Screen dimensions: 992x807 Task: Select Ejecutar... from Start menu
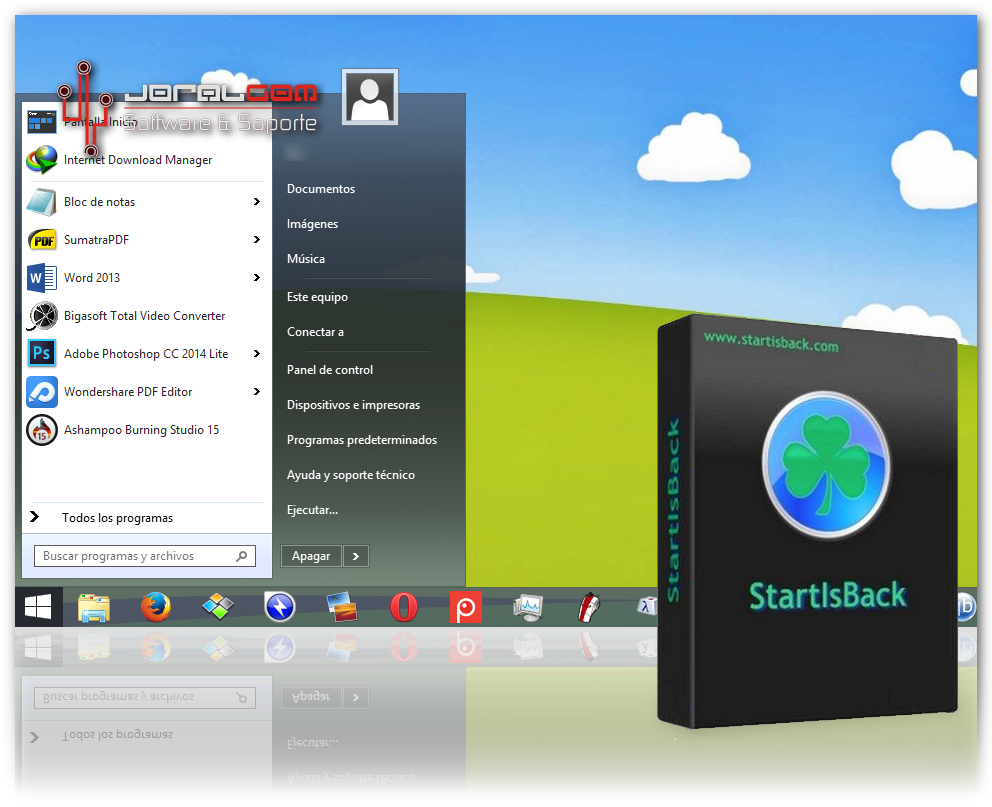(x=312, y=510)
